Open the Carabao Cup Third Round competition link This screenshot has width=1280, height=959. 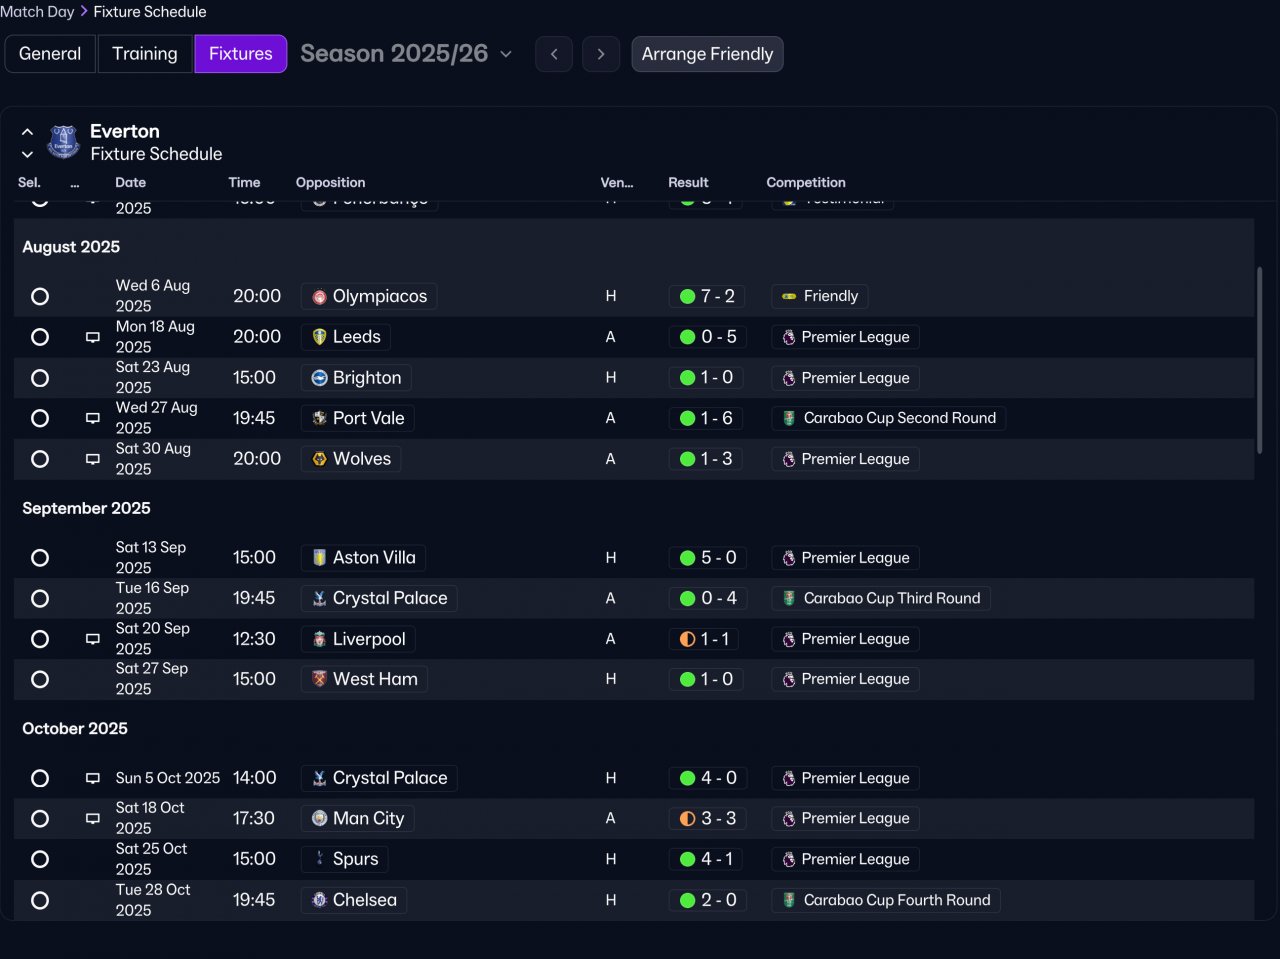click(881, 598)
